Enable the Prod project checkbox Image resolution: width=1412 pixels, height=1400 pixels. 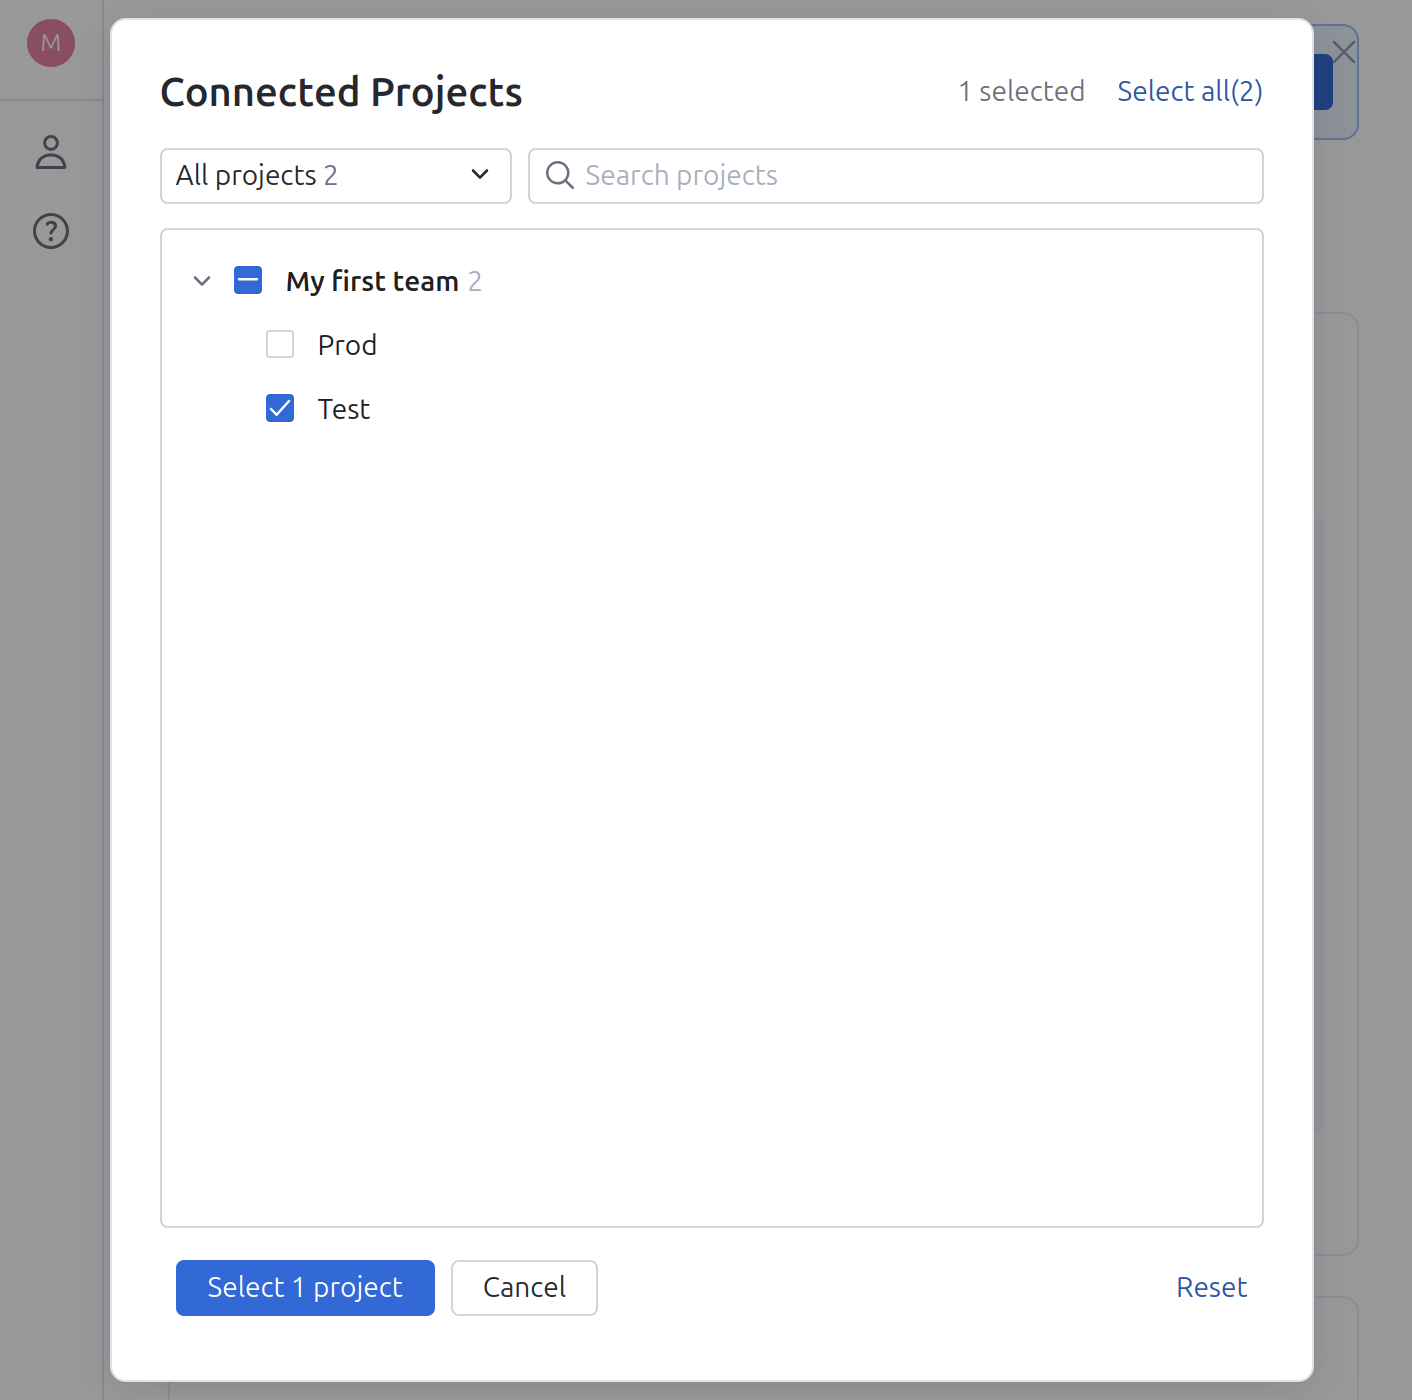[x=280, y=344]
